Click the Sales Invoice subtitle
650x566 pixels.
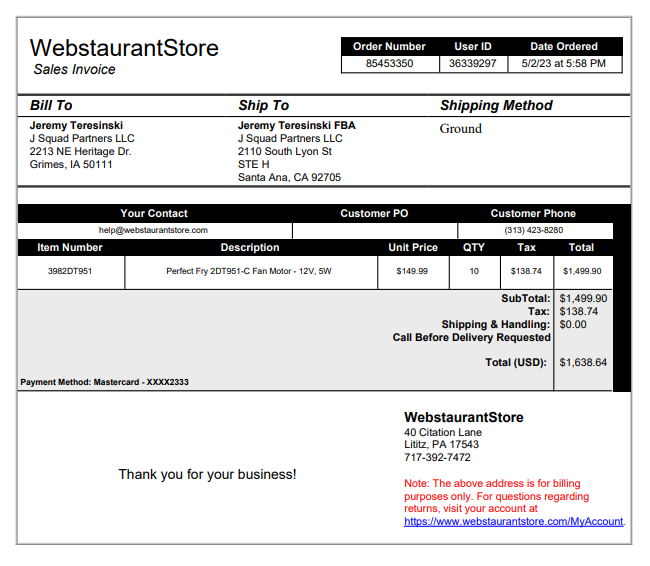tap(74, 69)
